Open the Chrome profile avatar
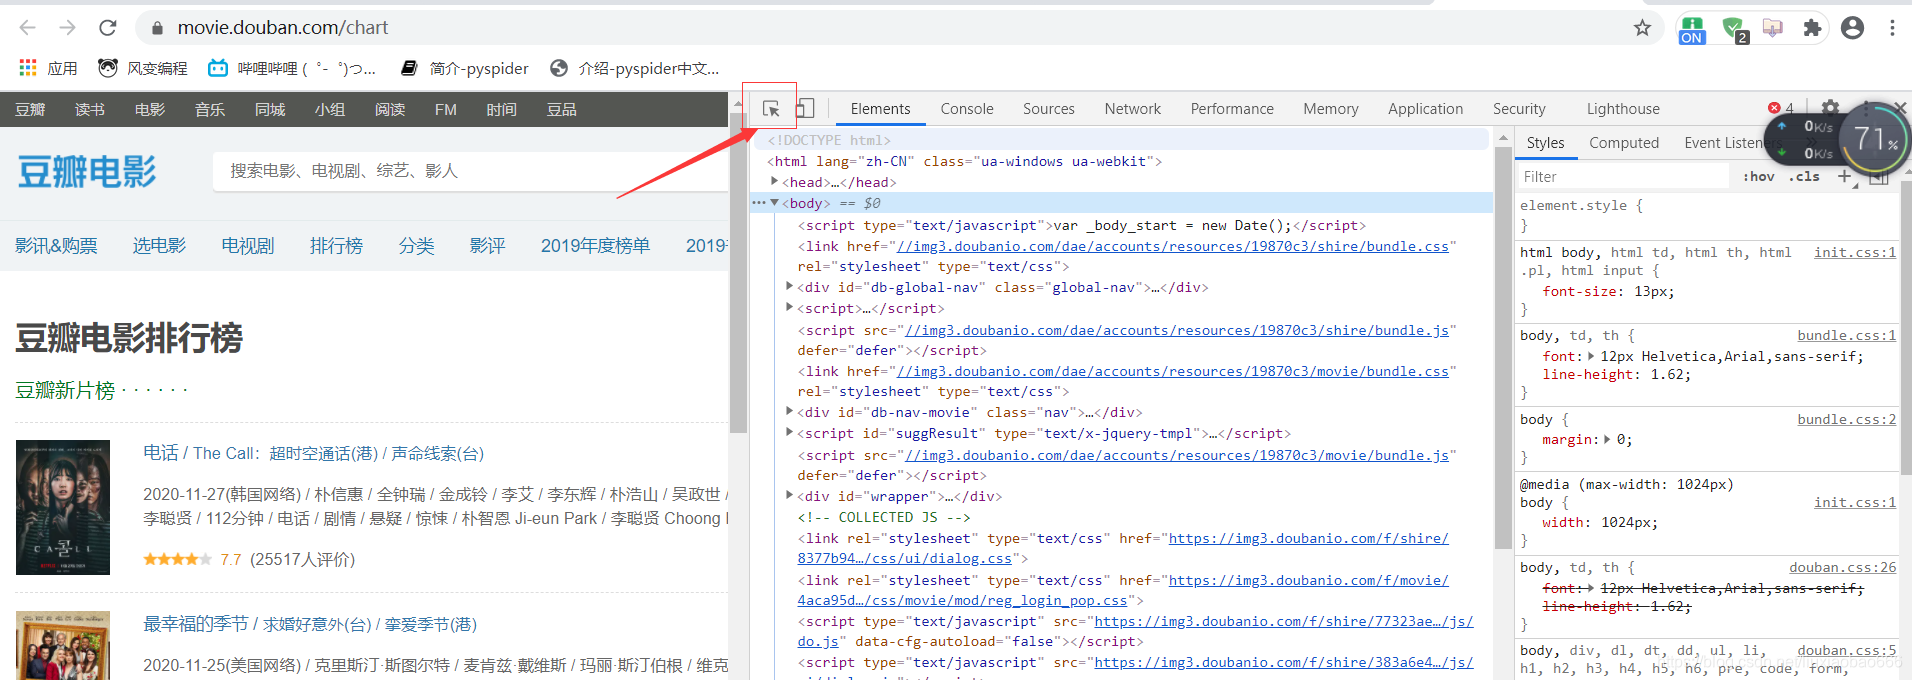 click(1852, 28)
